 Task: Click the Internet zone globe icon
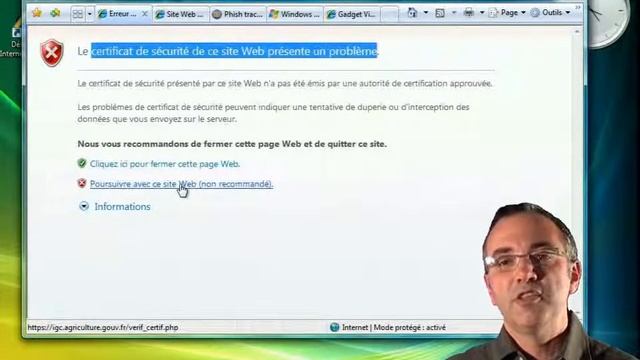334,327
